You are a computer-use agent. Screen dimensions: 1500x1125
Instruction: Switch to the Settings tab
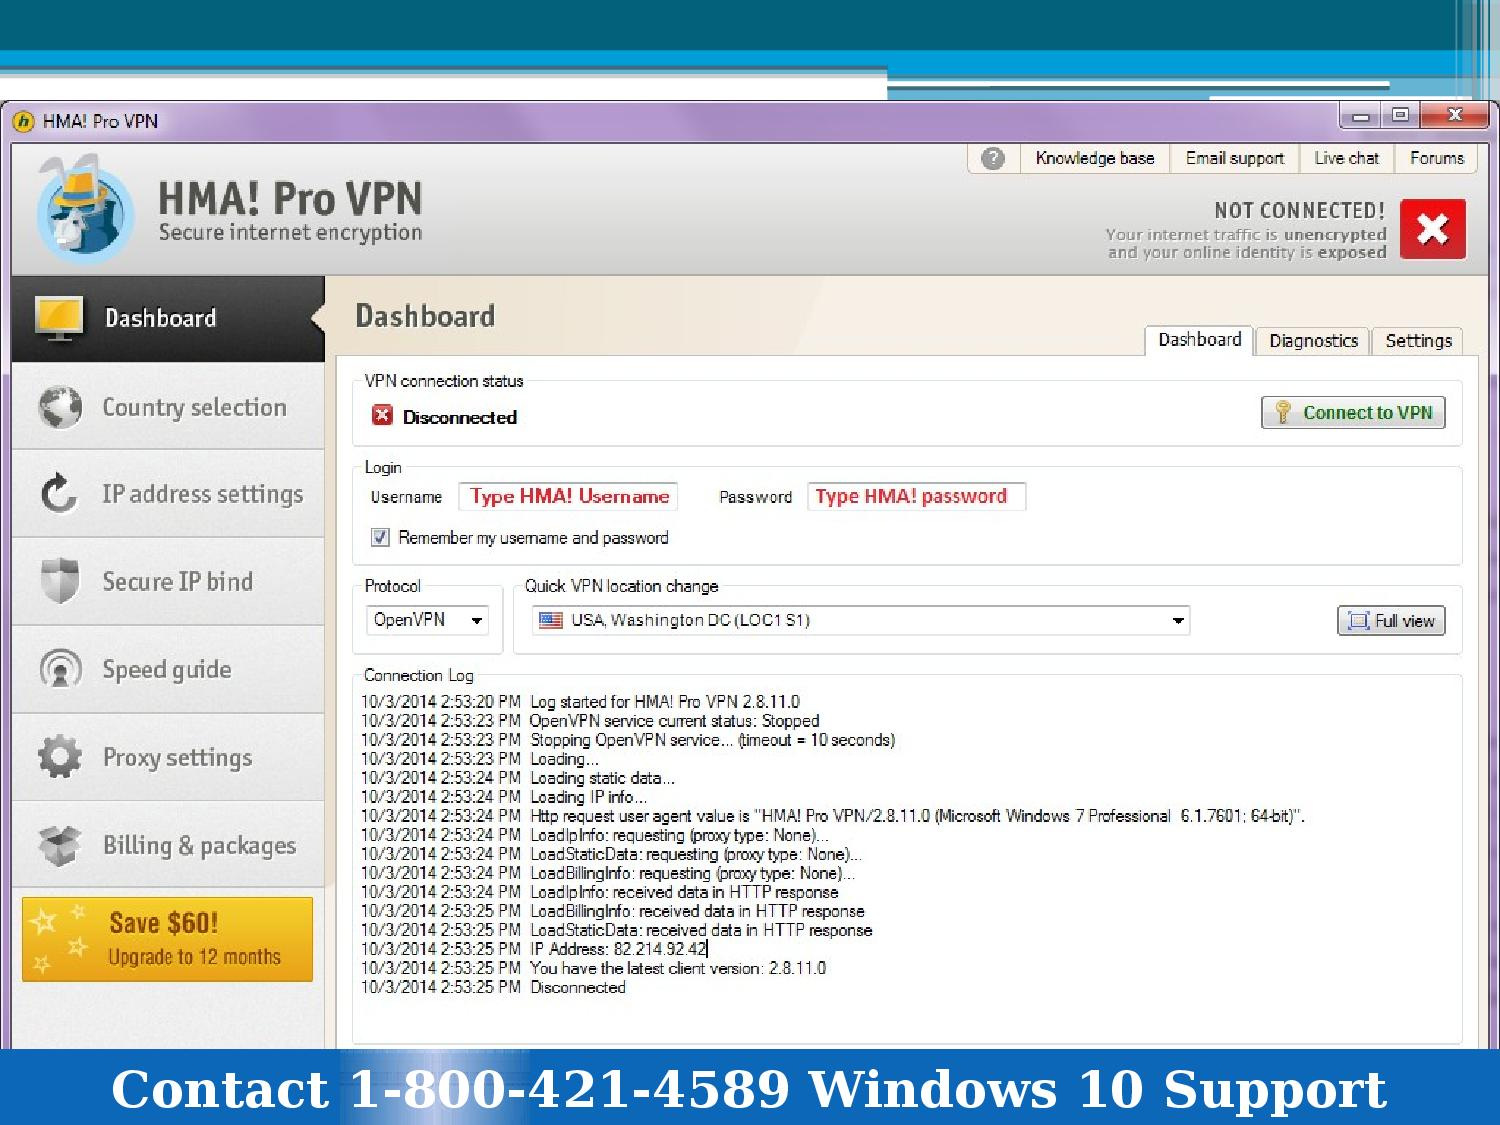(1418, 341)
